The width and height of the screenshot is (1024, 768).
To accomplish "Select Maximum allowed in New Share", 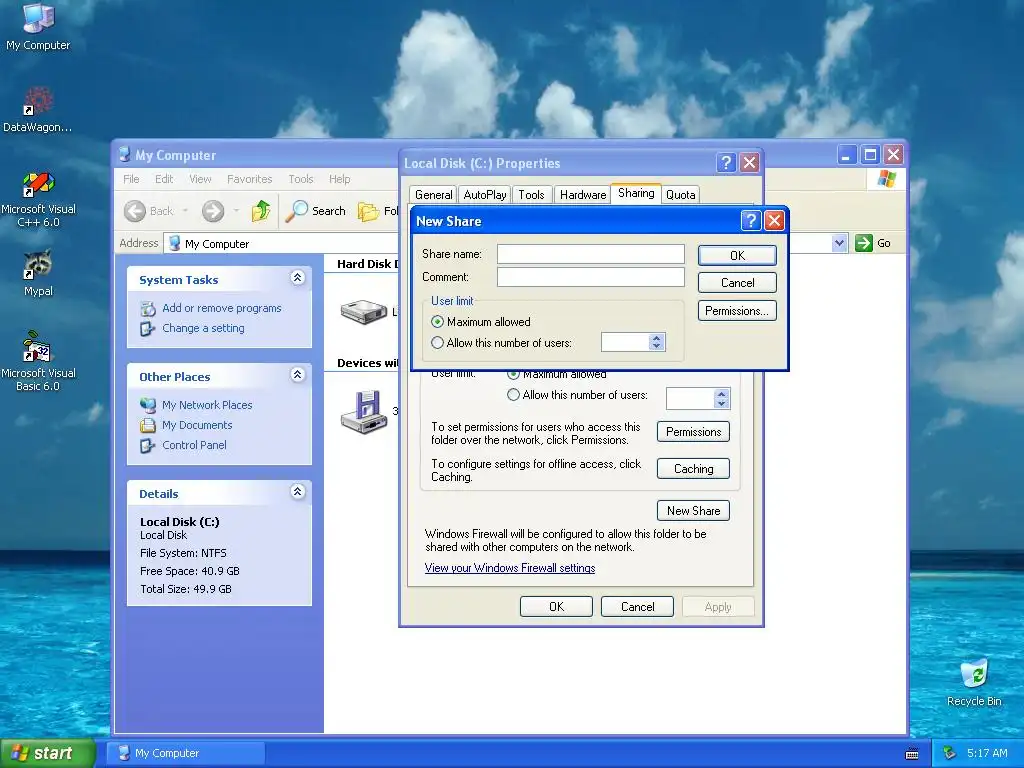I will coord(438,322).
